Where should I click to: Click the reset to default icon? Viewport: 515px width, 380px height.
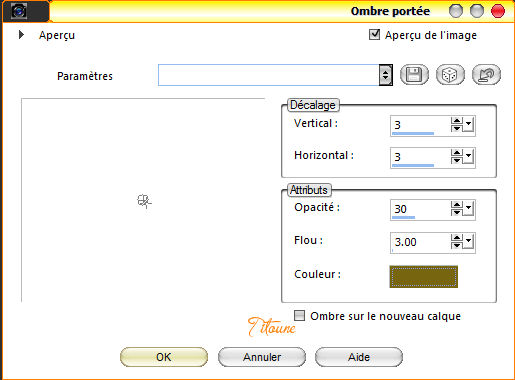click(486, 74)
